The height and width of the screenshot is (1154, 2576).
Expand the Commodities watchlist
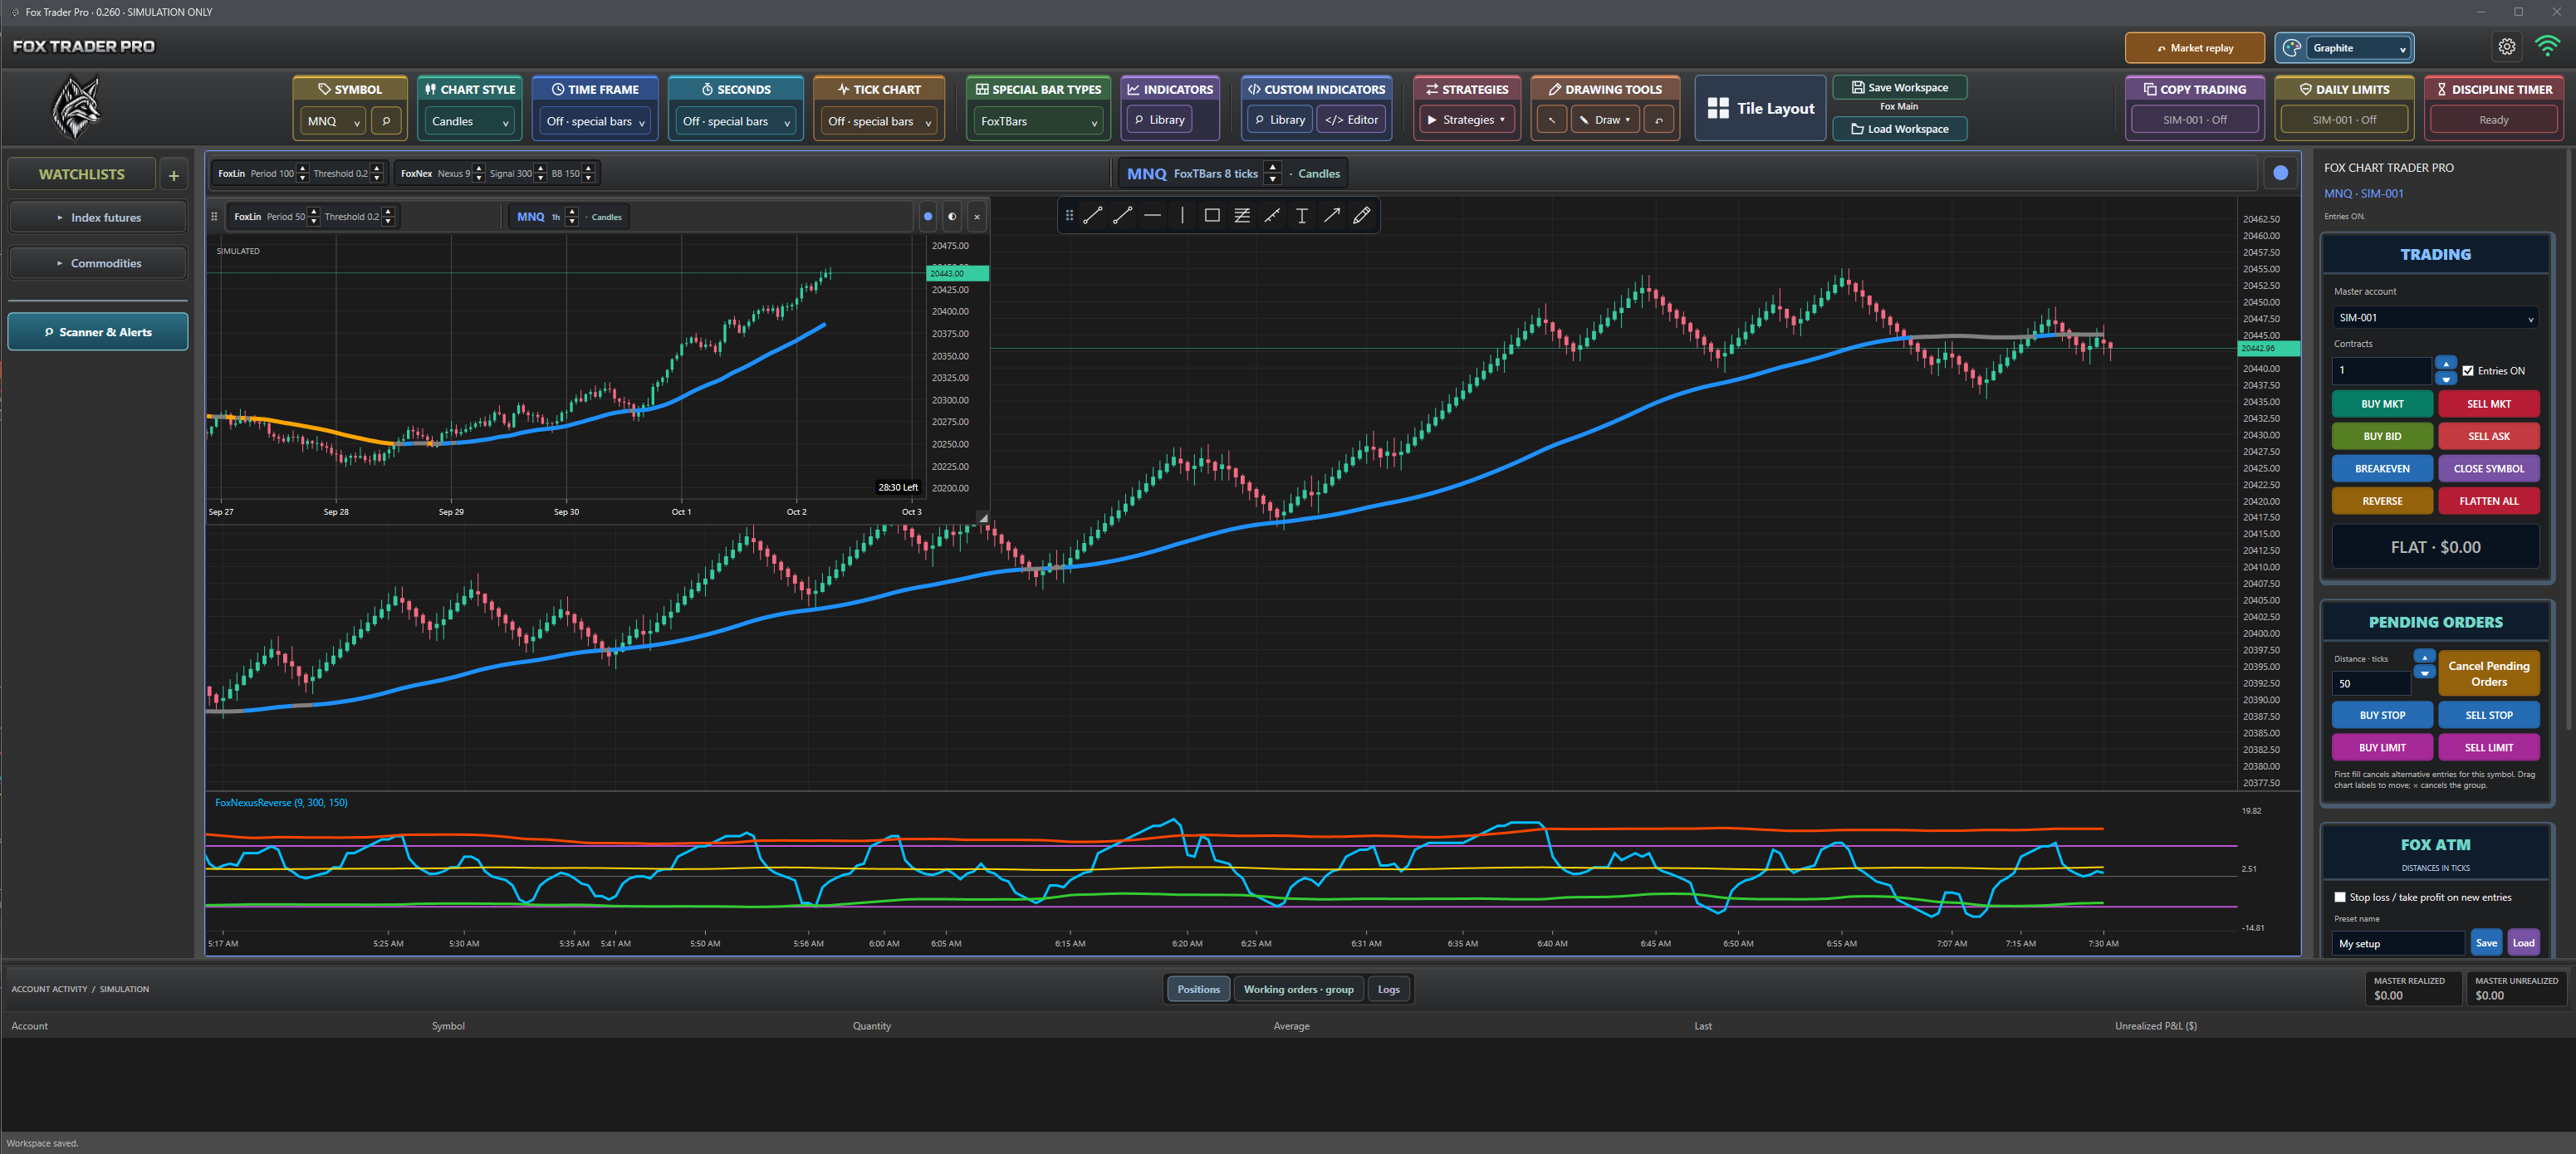tap(98, 263)
